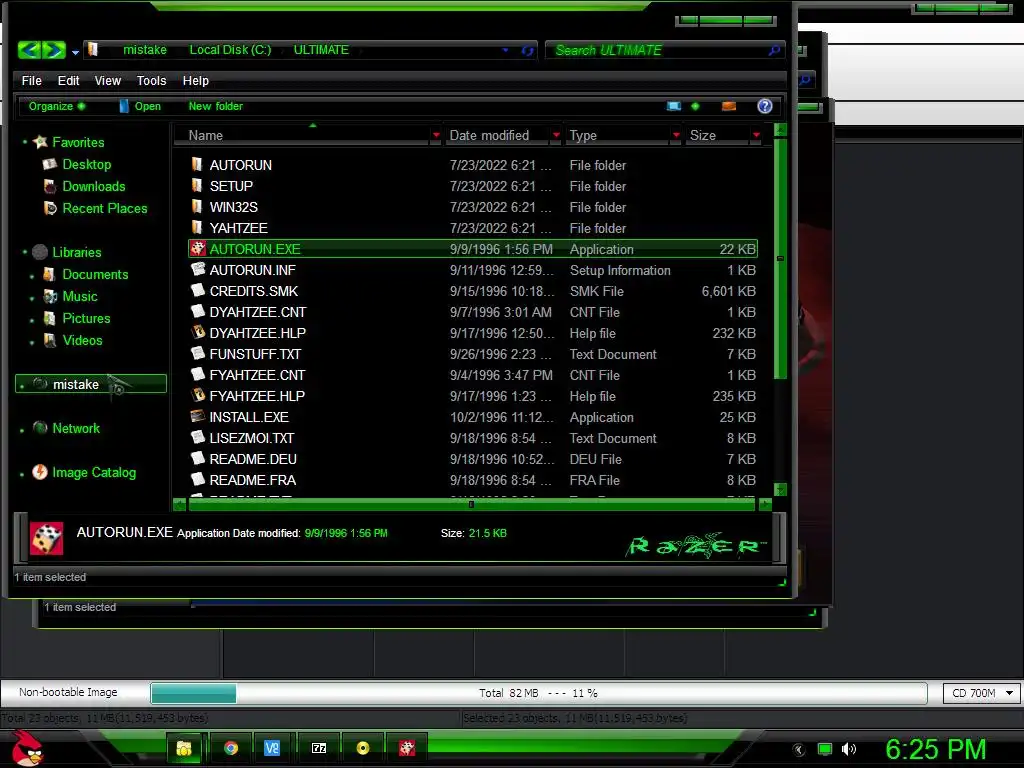Open the Date modified filter dropdown
This screenshot has height=768, width=1024.
(556, 135)
